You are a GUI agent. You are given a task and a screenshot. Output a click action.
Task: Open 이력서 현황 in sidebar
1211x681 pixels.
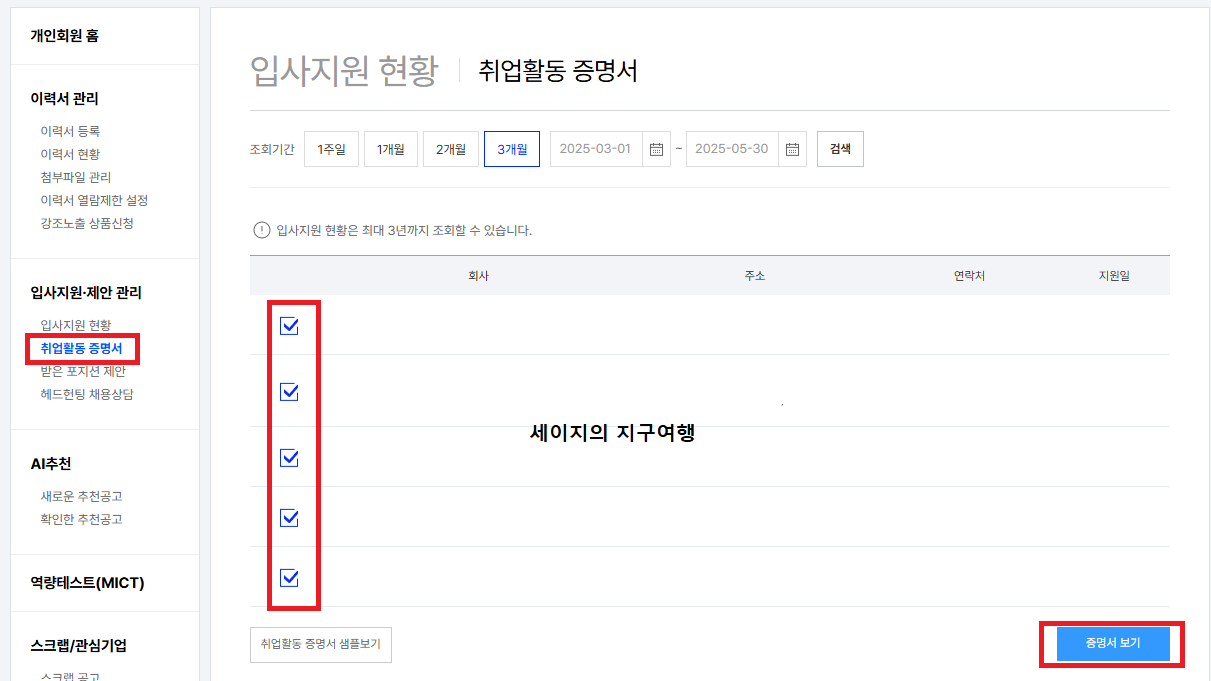pyautogui.click(x=70, y=154)
